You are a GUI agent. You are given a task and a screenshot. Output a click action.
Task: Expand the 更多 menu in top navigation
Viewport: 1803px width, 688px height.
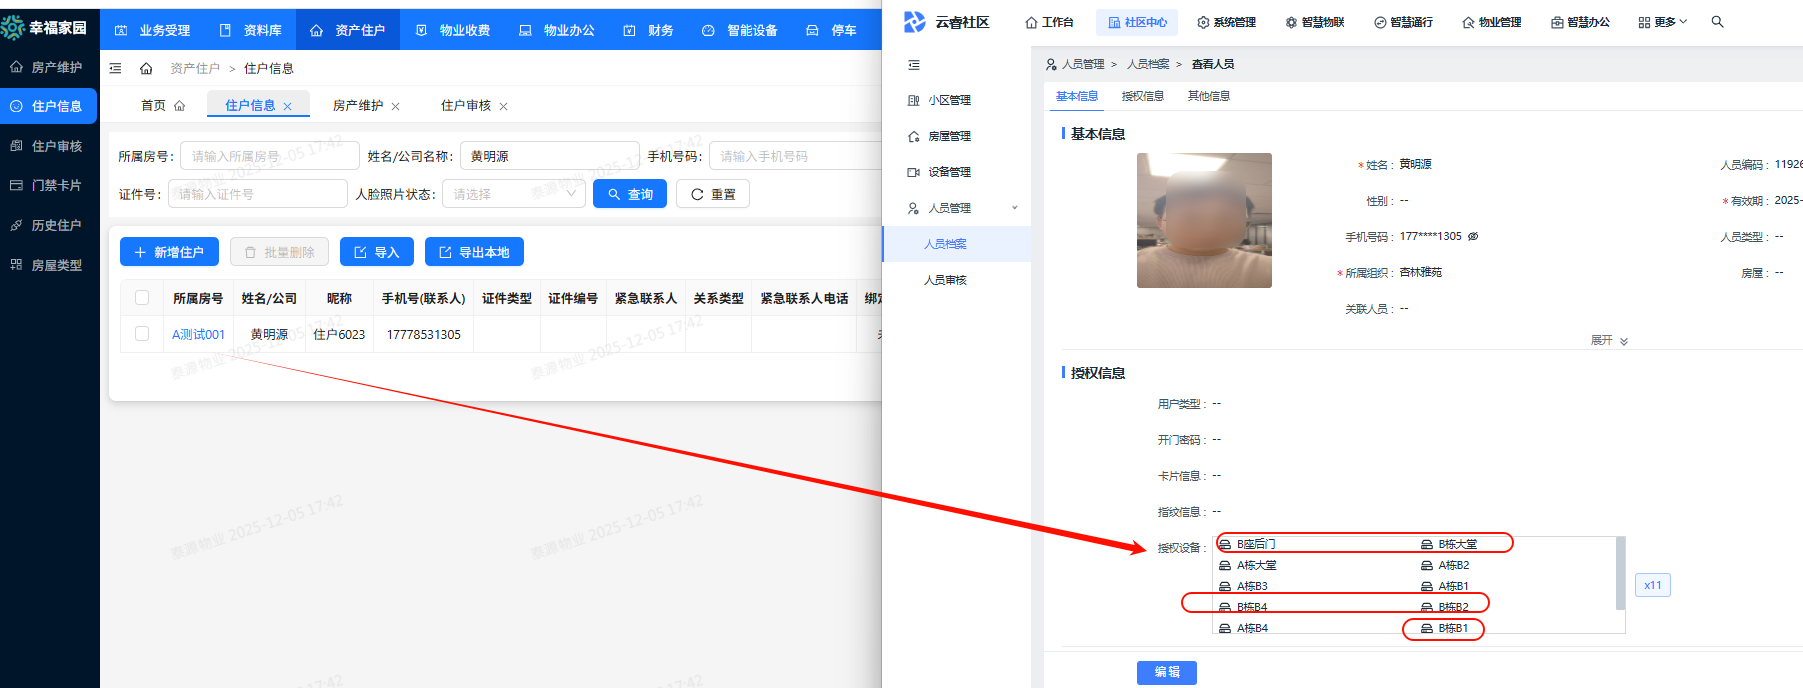click(1663, 22)
